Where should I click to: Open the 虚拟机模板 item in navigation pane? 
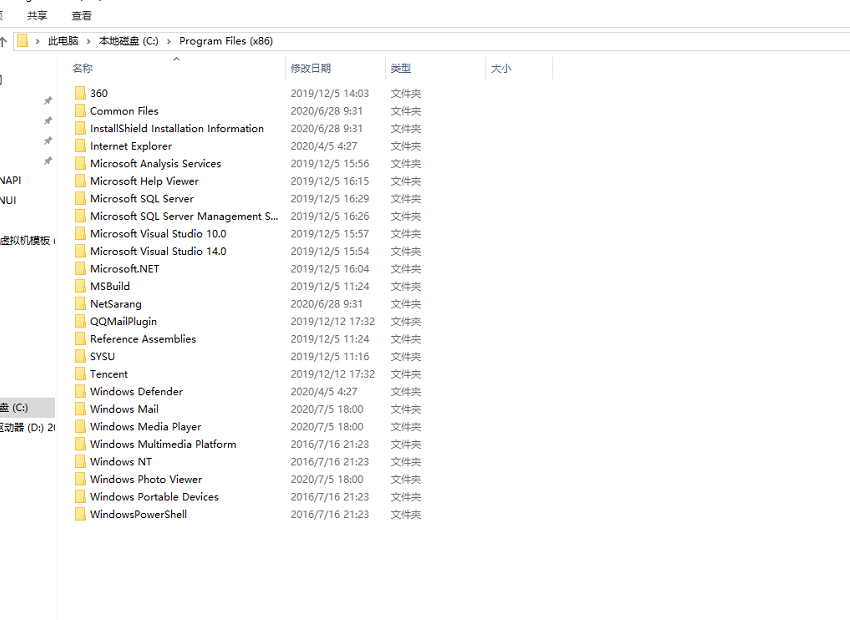point(26,240)
